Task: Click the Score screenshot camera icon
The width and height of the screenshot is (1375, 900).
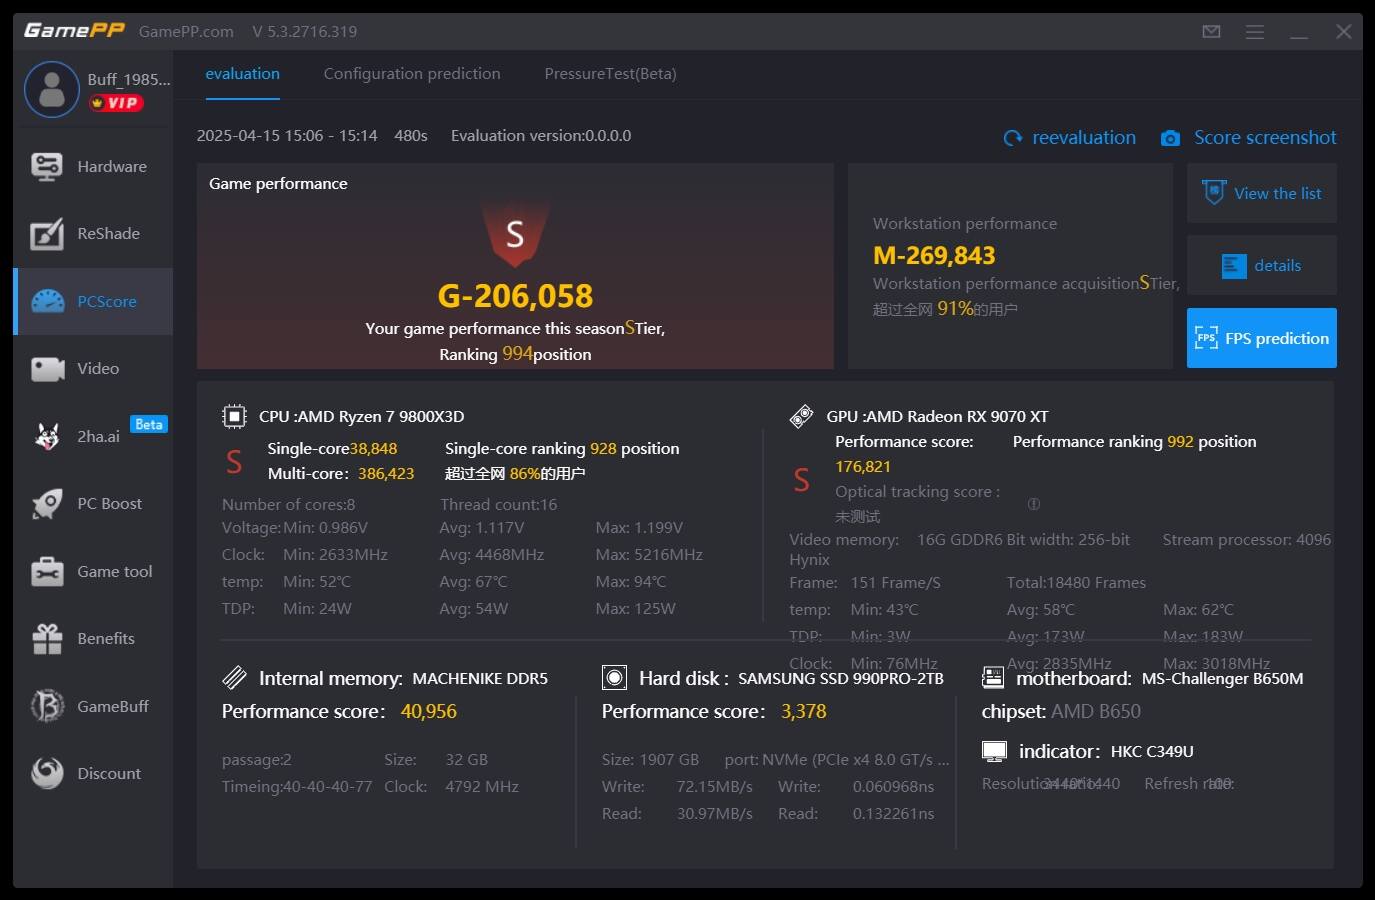Action: pyautogui.click(x=1170, y=138)
